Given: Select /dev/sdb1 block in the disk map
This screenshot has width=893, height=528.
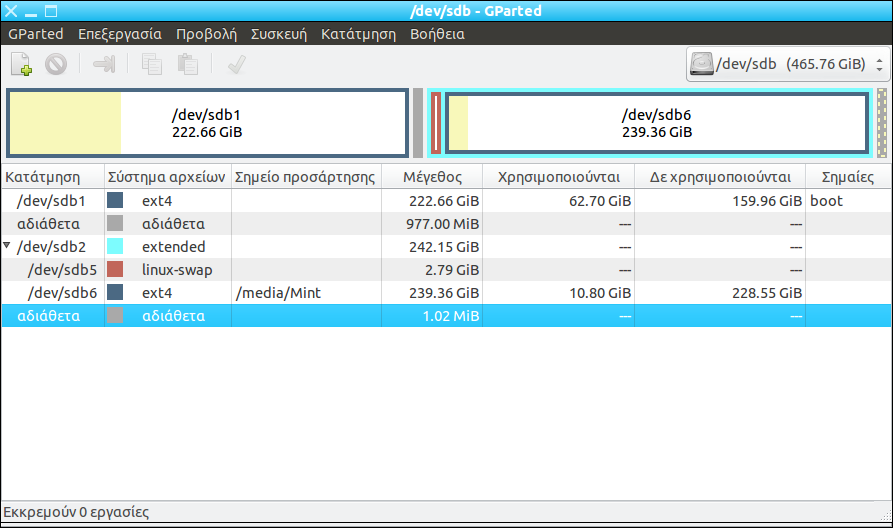Looking at the screenshot, I should pos(207,123).
